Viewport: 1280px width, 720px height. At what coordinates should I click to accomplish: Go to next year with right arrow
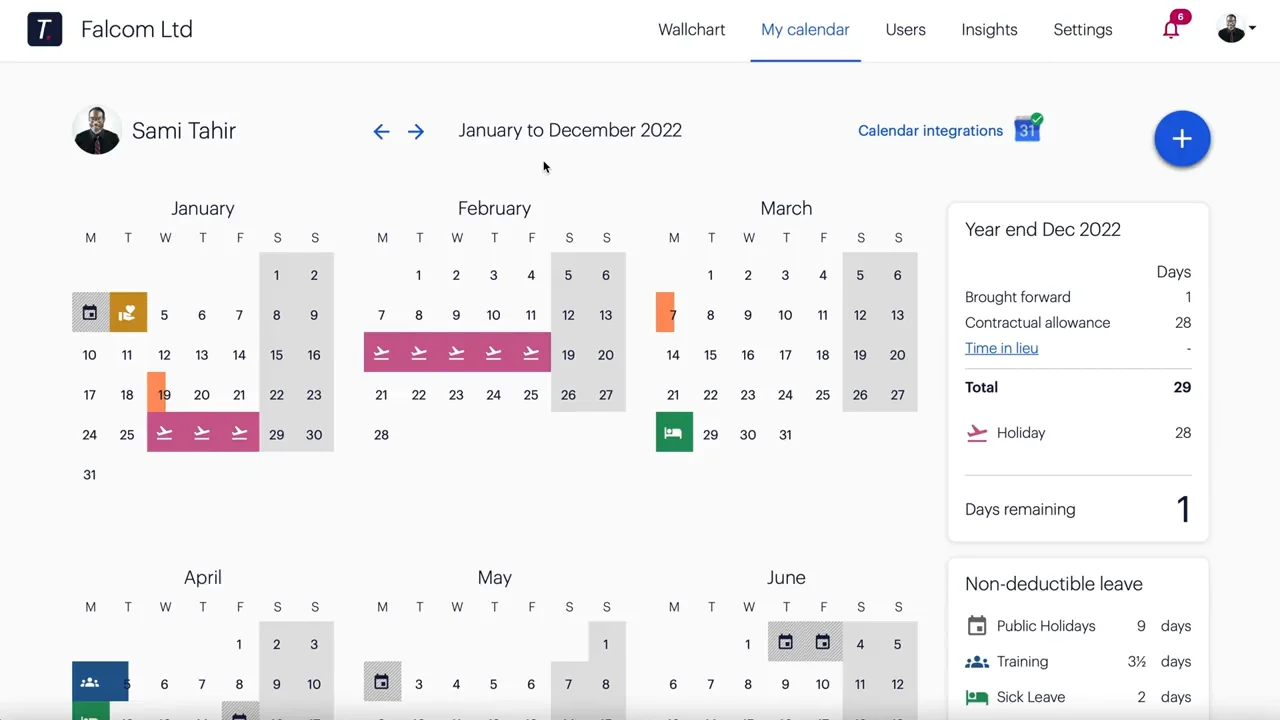[416, 132]
